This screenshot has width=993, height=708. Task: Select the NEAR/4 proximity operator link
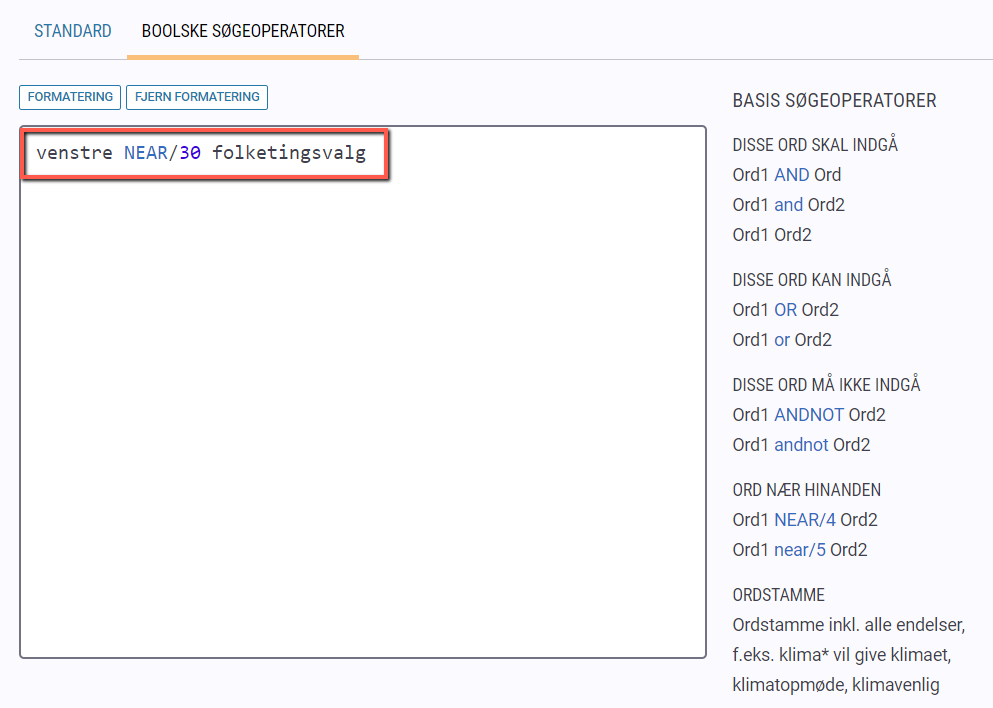[805, 520]
